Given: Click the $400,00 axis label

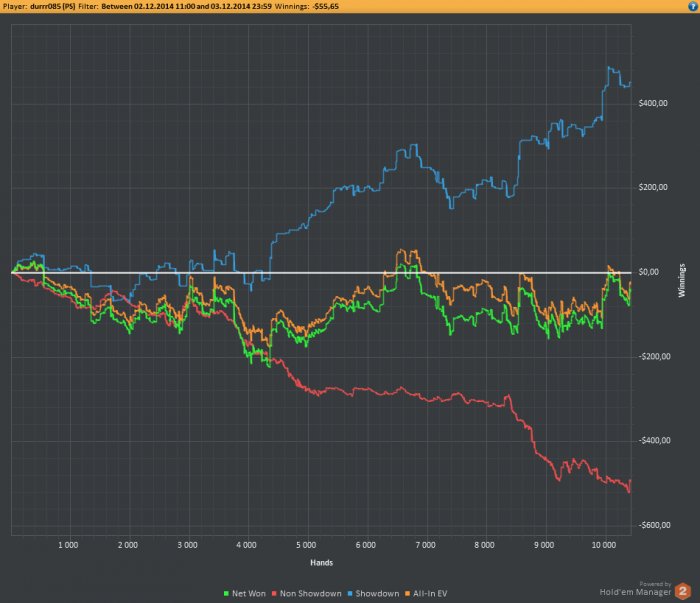Looking at the screenshot, I should (653, 103).
